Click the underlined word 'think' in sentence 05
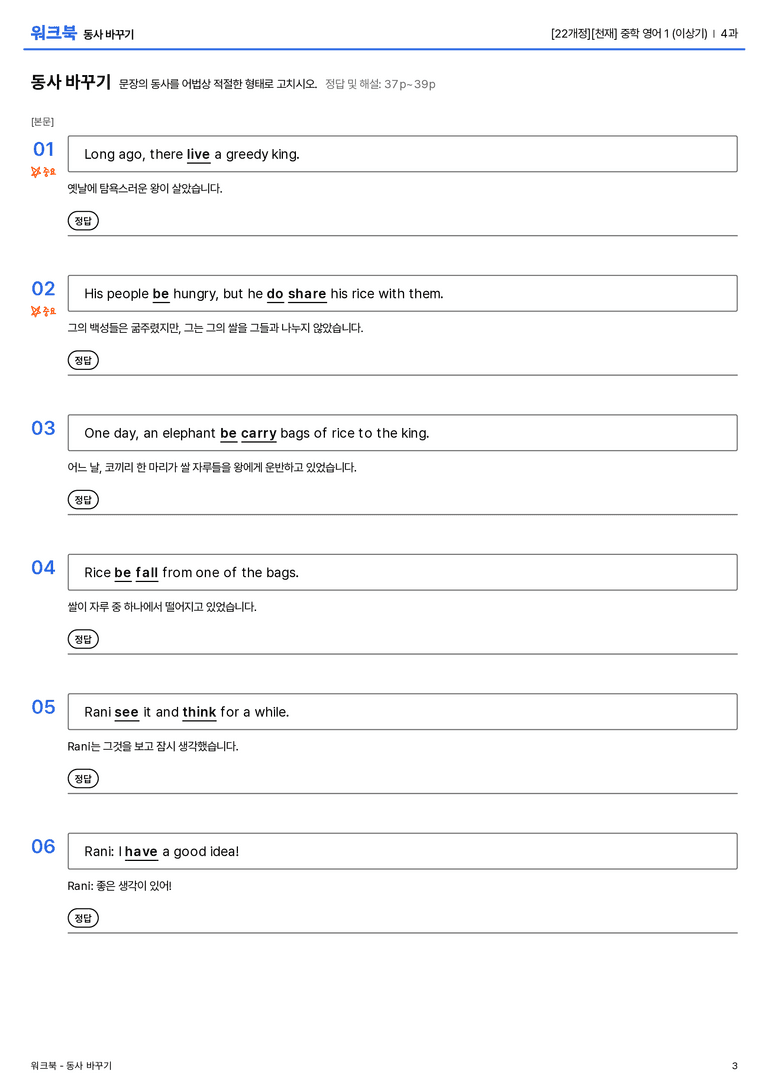The height and width of the screenshot is (1087, 768). (x=200, y=712)
